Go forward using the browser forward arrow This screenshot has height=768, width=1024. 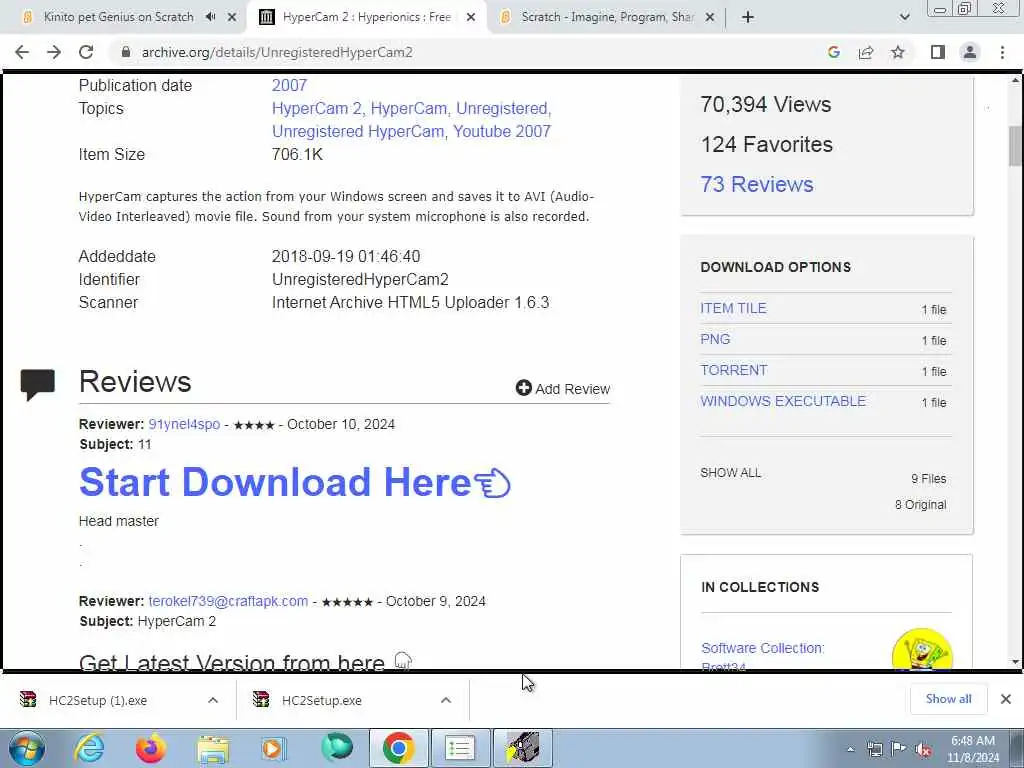coord(54,52)
